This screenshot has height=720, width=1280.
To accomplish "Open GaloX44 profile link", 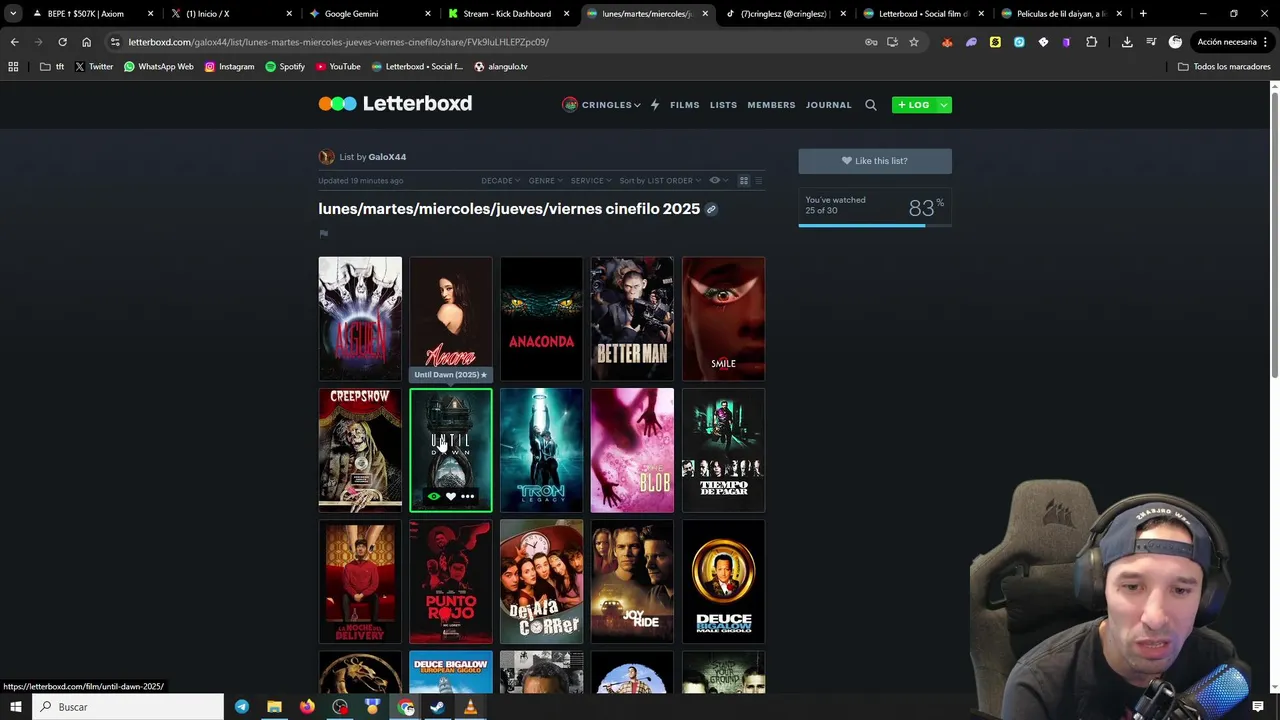I will coord(387,157).
